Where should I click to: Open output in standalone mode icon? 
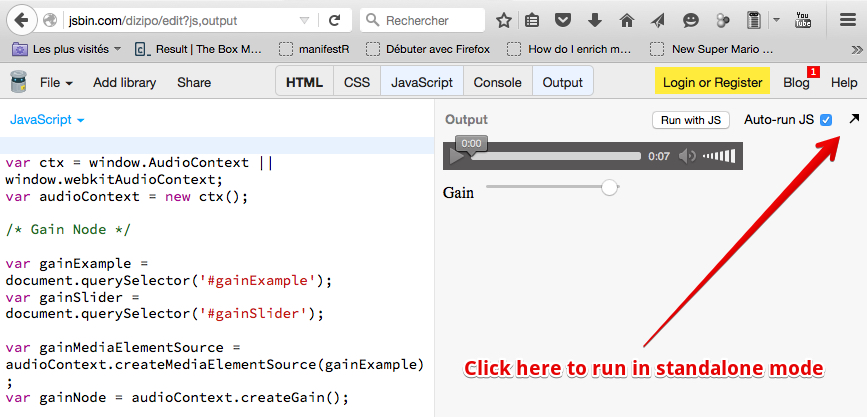tap(854, 119)
